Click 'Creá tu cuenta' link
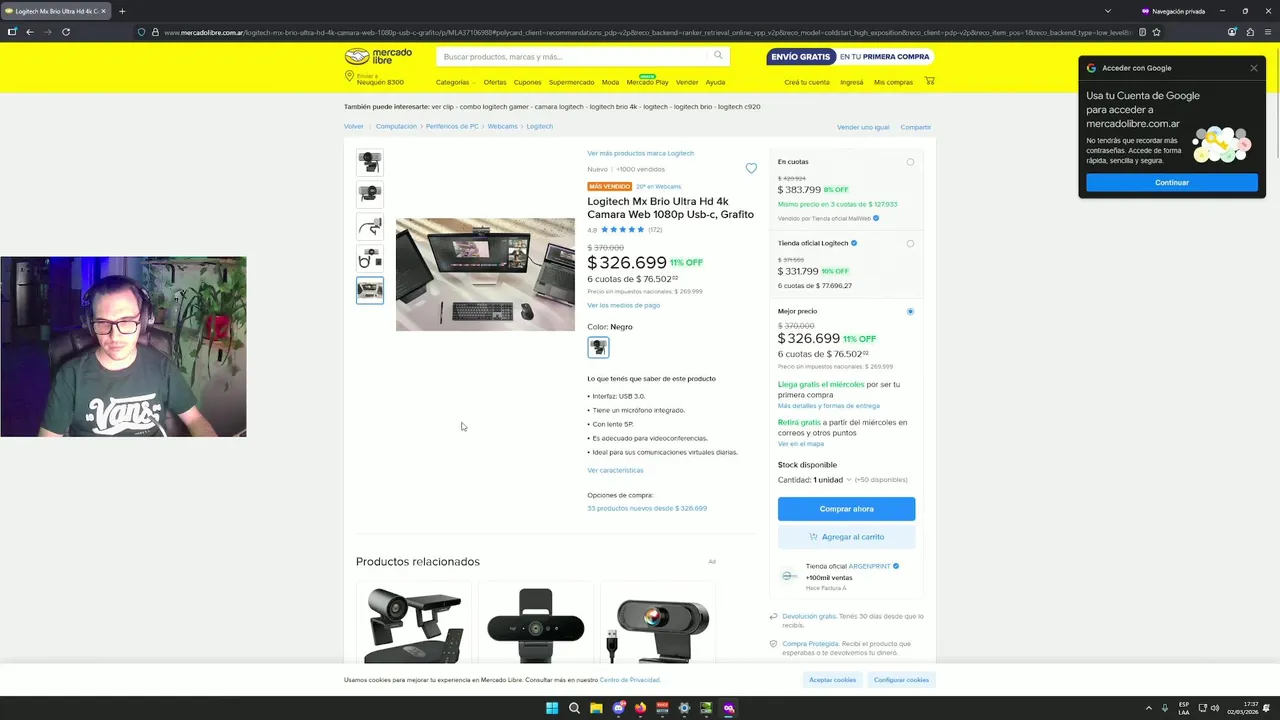 (x=807, y=82)
